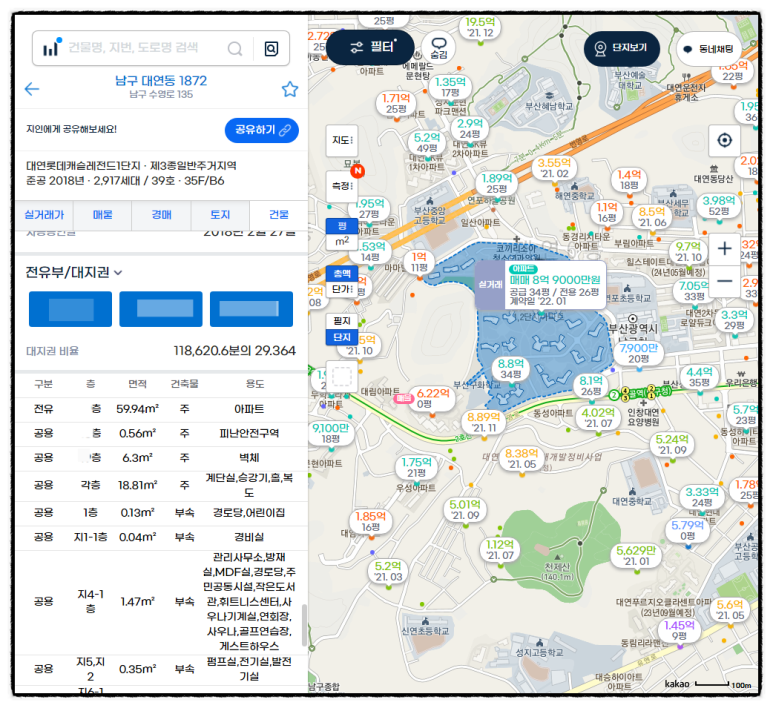Viewport: 773px width, 708px height.
Task: Select 단가 unit price toggle
Action: [x=342, y=289]
